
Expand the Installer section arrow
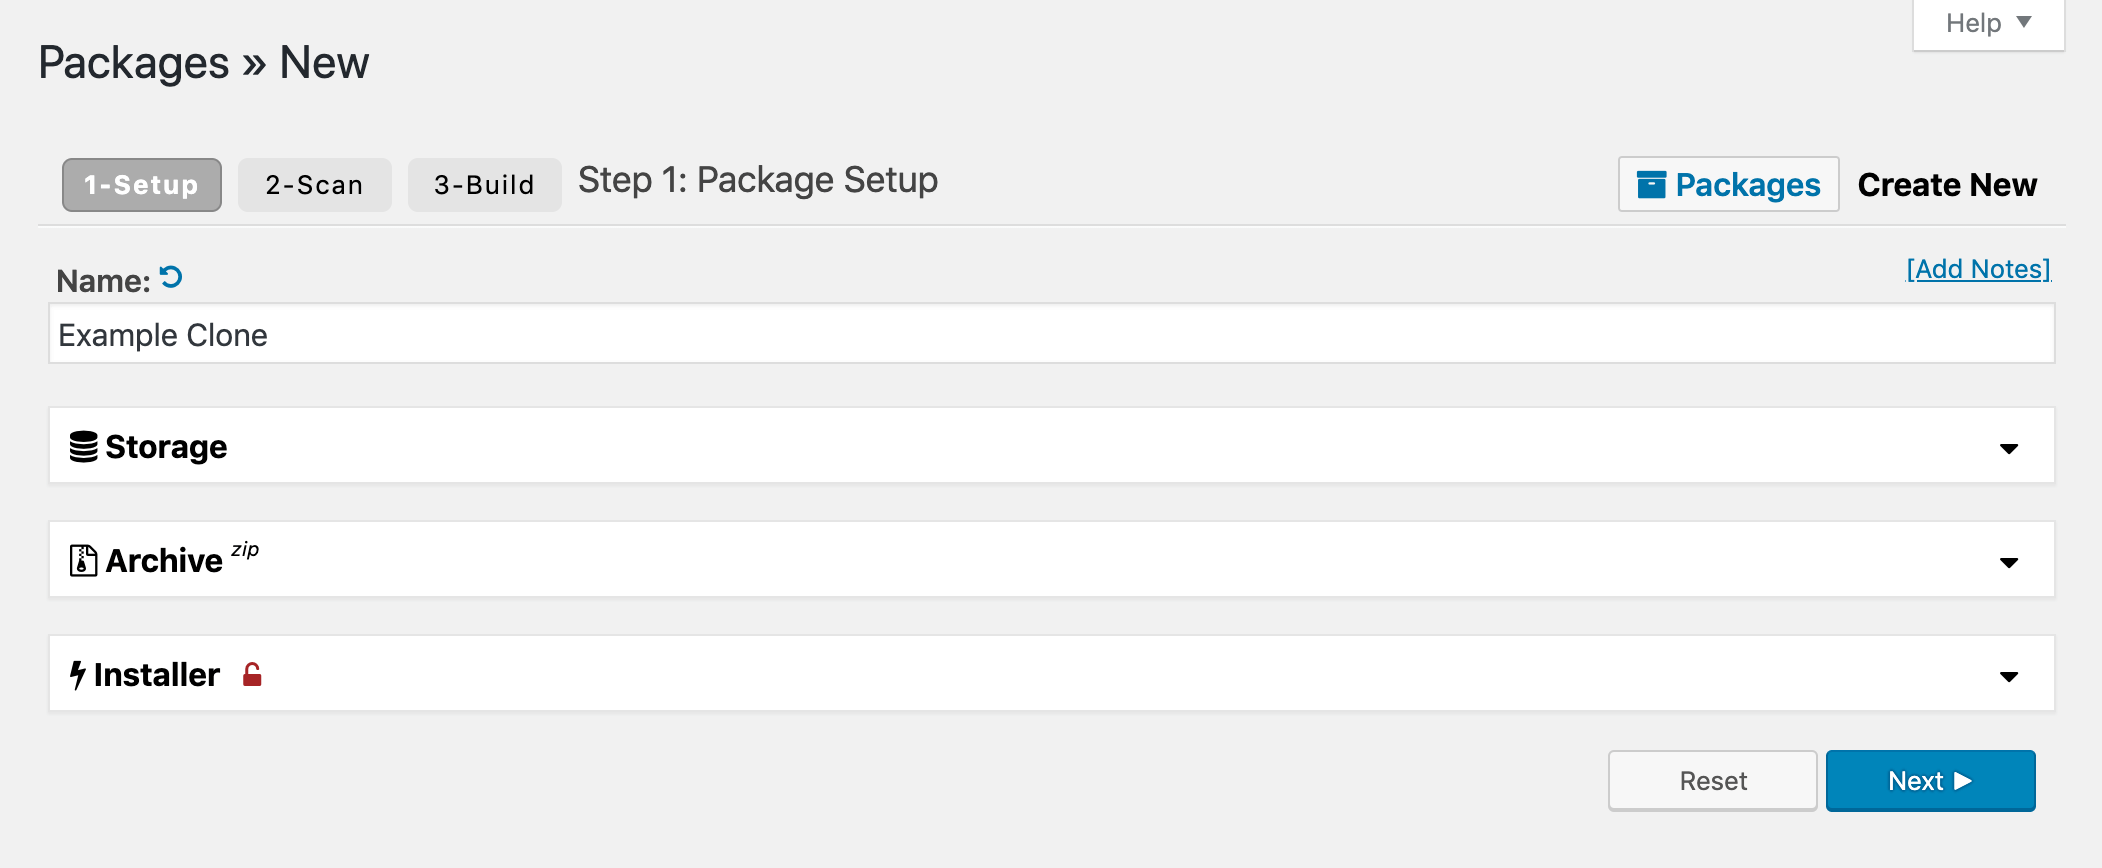2008,677
